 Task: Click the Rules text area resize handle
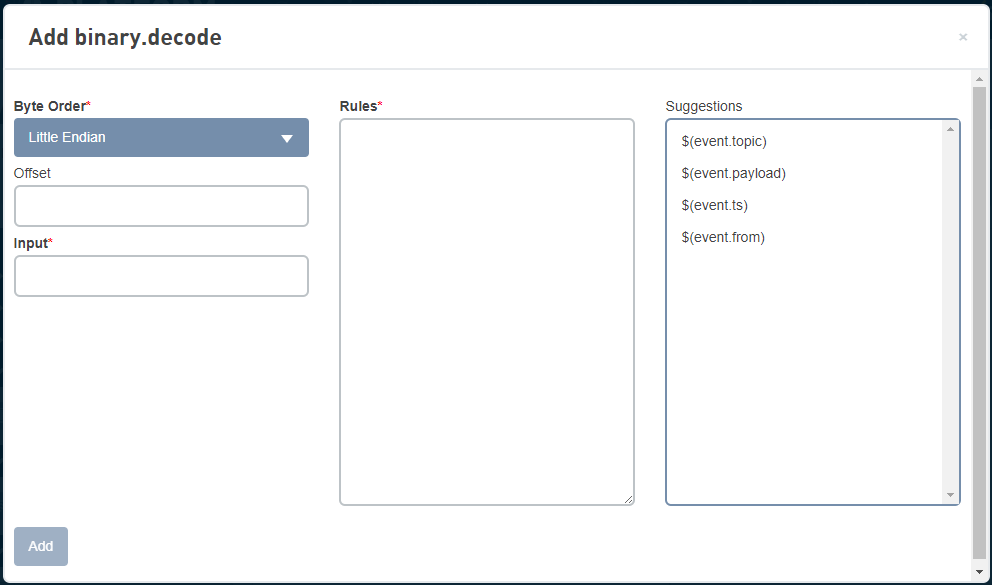click(x=629, y=500)
